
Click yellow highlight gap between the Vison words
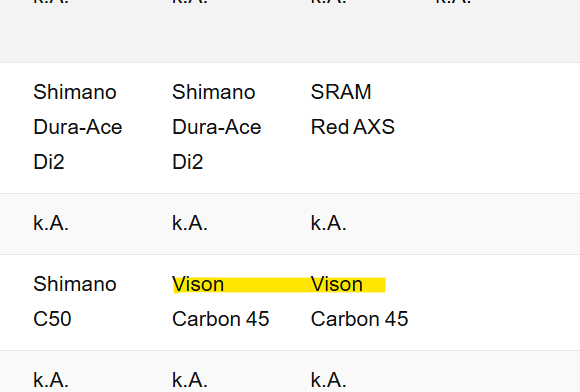[267, 285]
